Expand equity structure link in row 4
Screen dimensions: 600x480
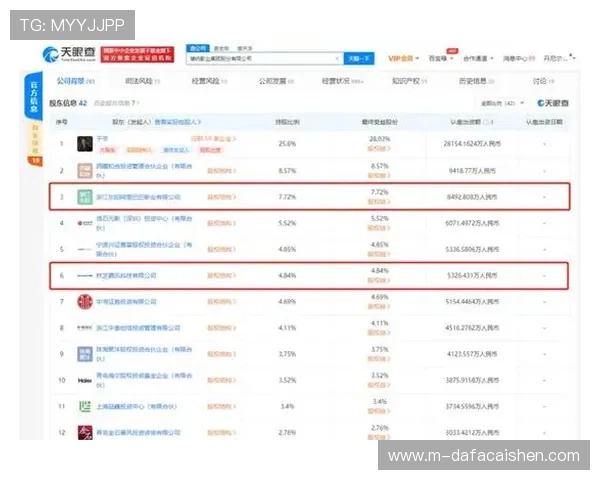(x=221, y=223)
